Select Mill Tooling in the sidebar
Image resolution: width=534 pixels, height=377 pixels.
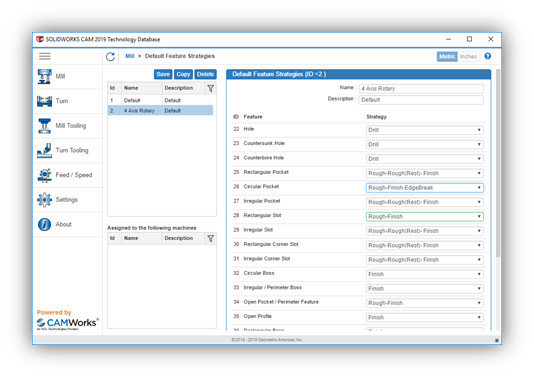(x=71, y=126)
